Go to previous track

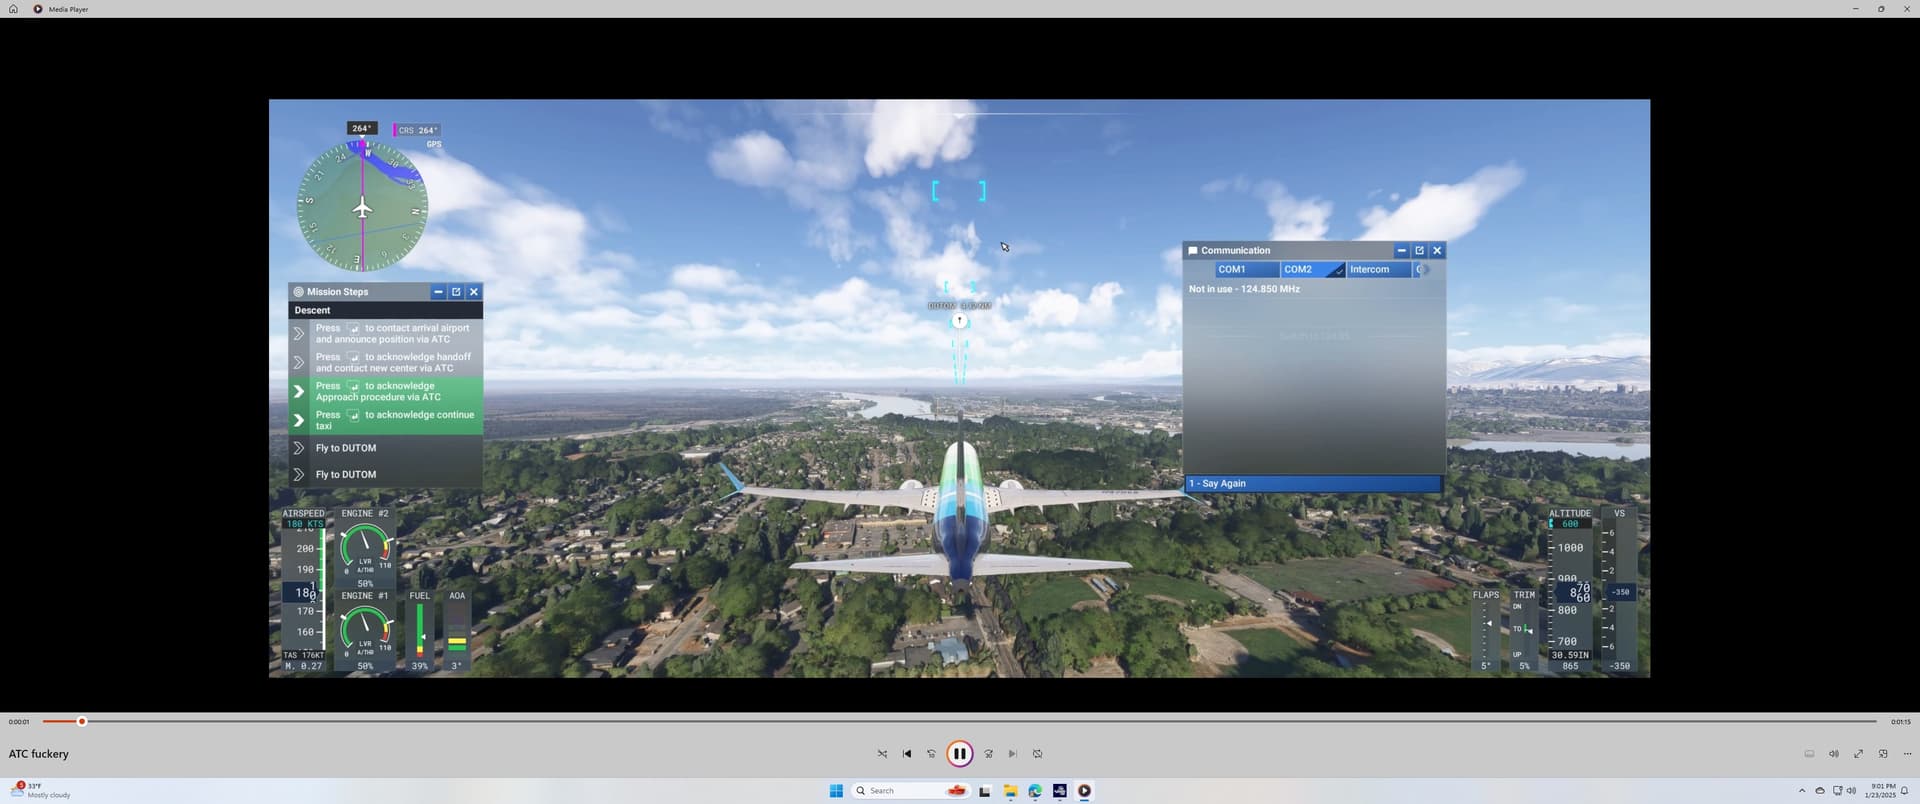tap(907, 754)
